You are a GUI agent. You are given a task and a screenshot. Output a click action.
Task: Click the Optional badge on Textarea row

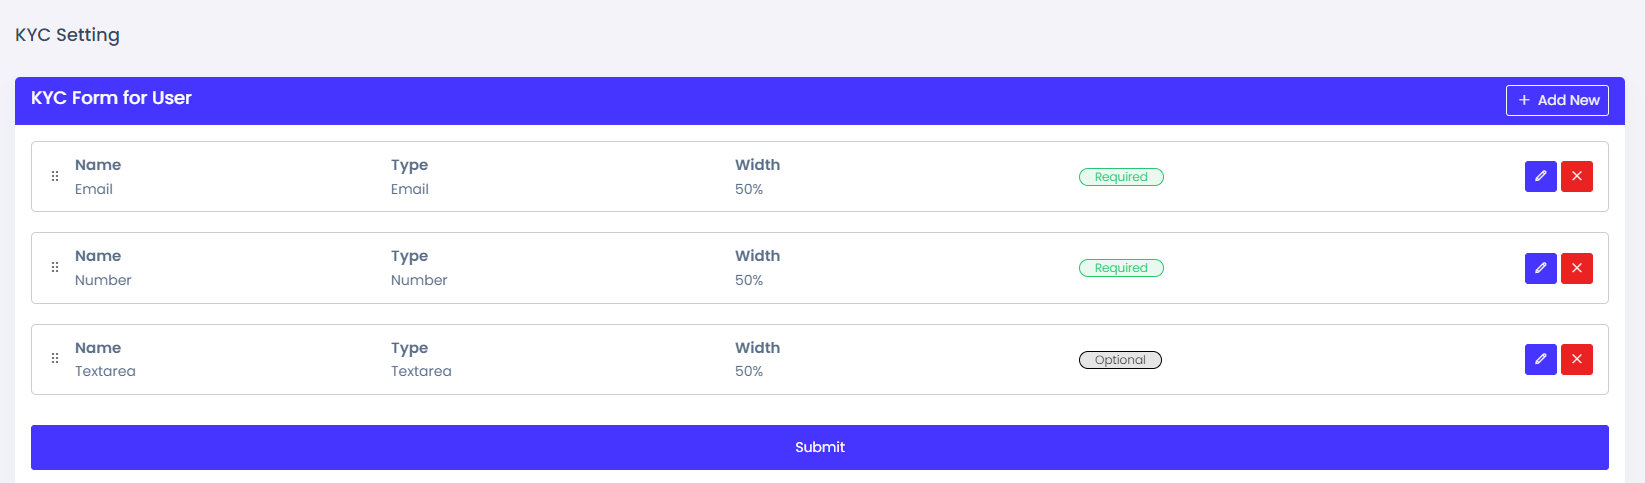click(1120, 360)
